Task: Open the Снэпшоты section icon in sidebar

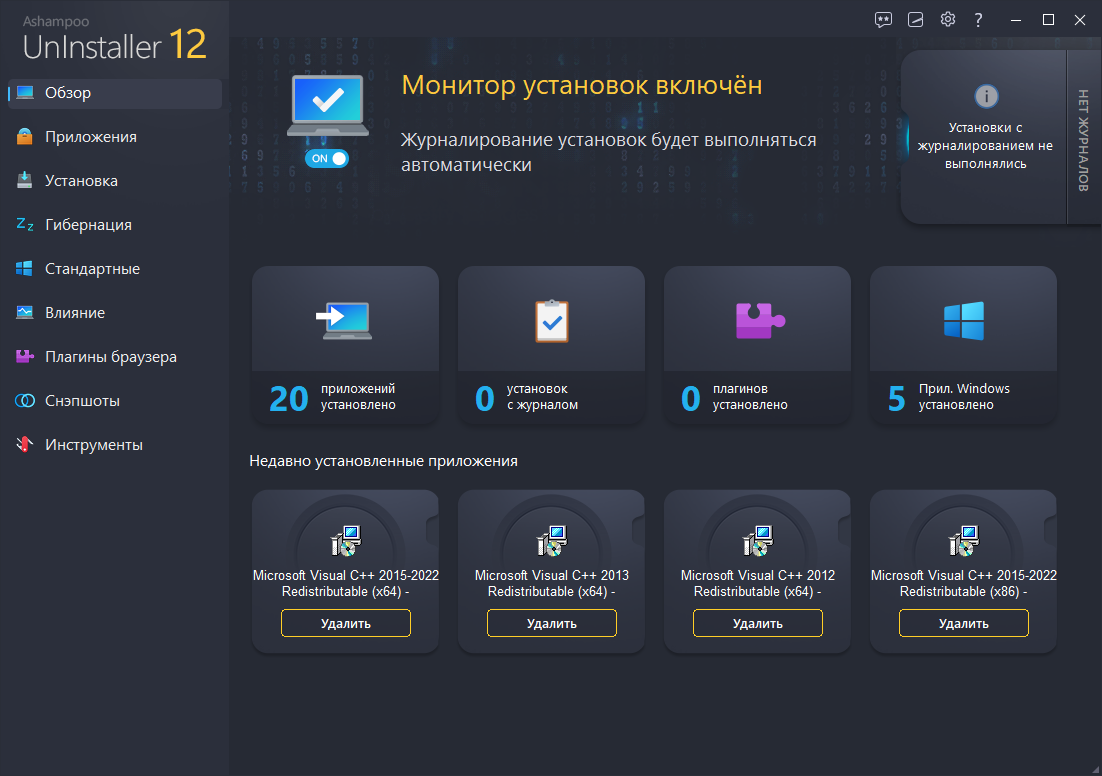Action: 23,400
